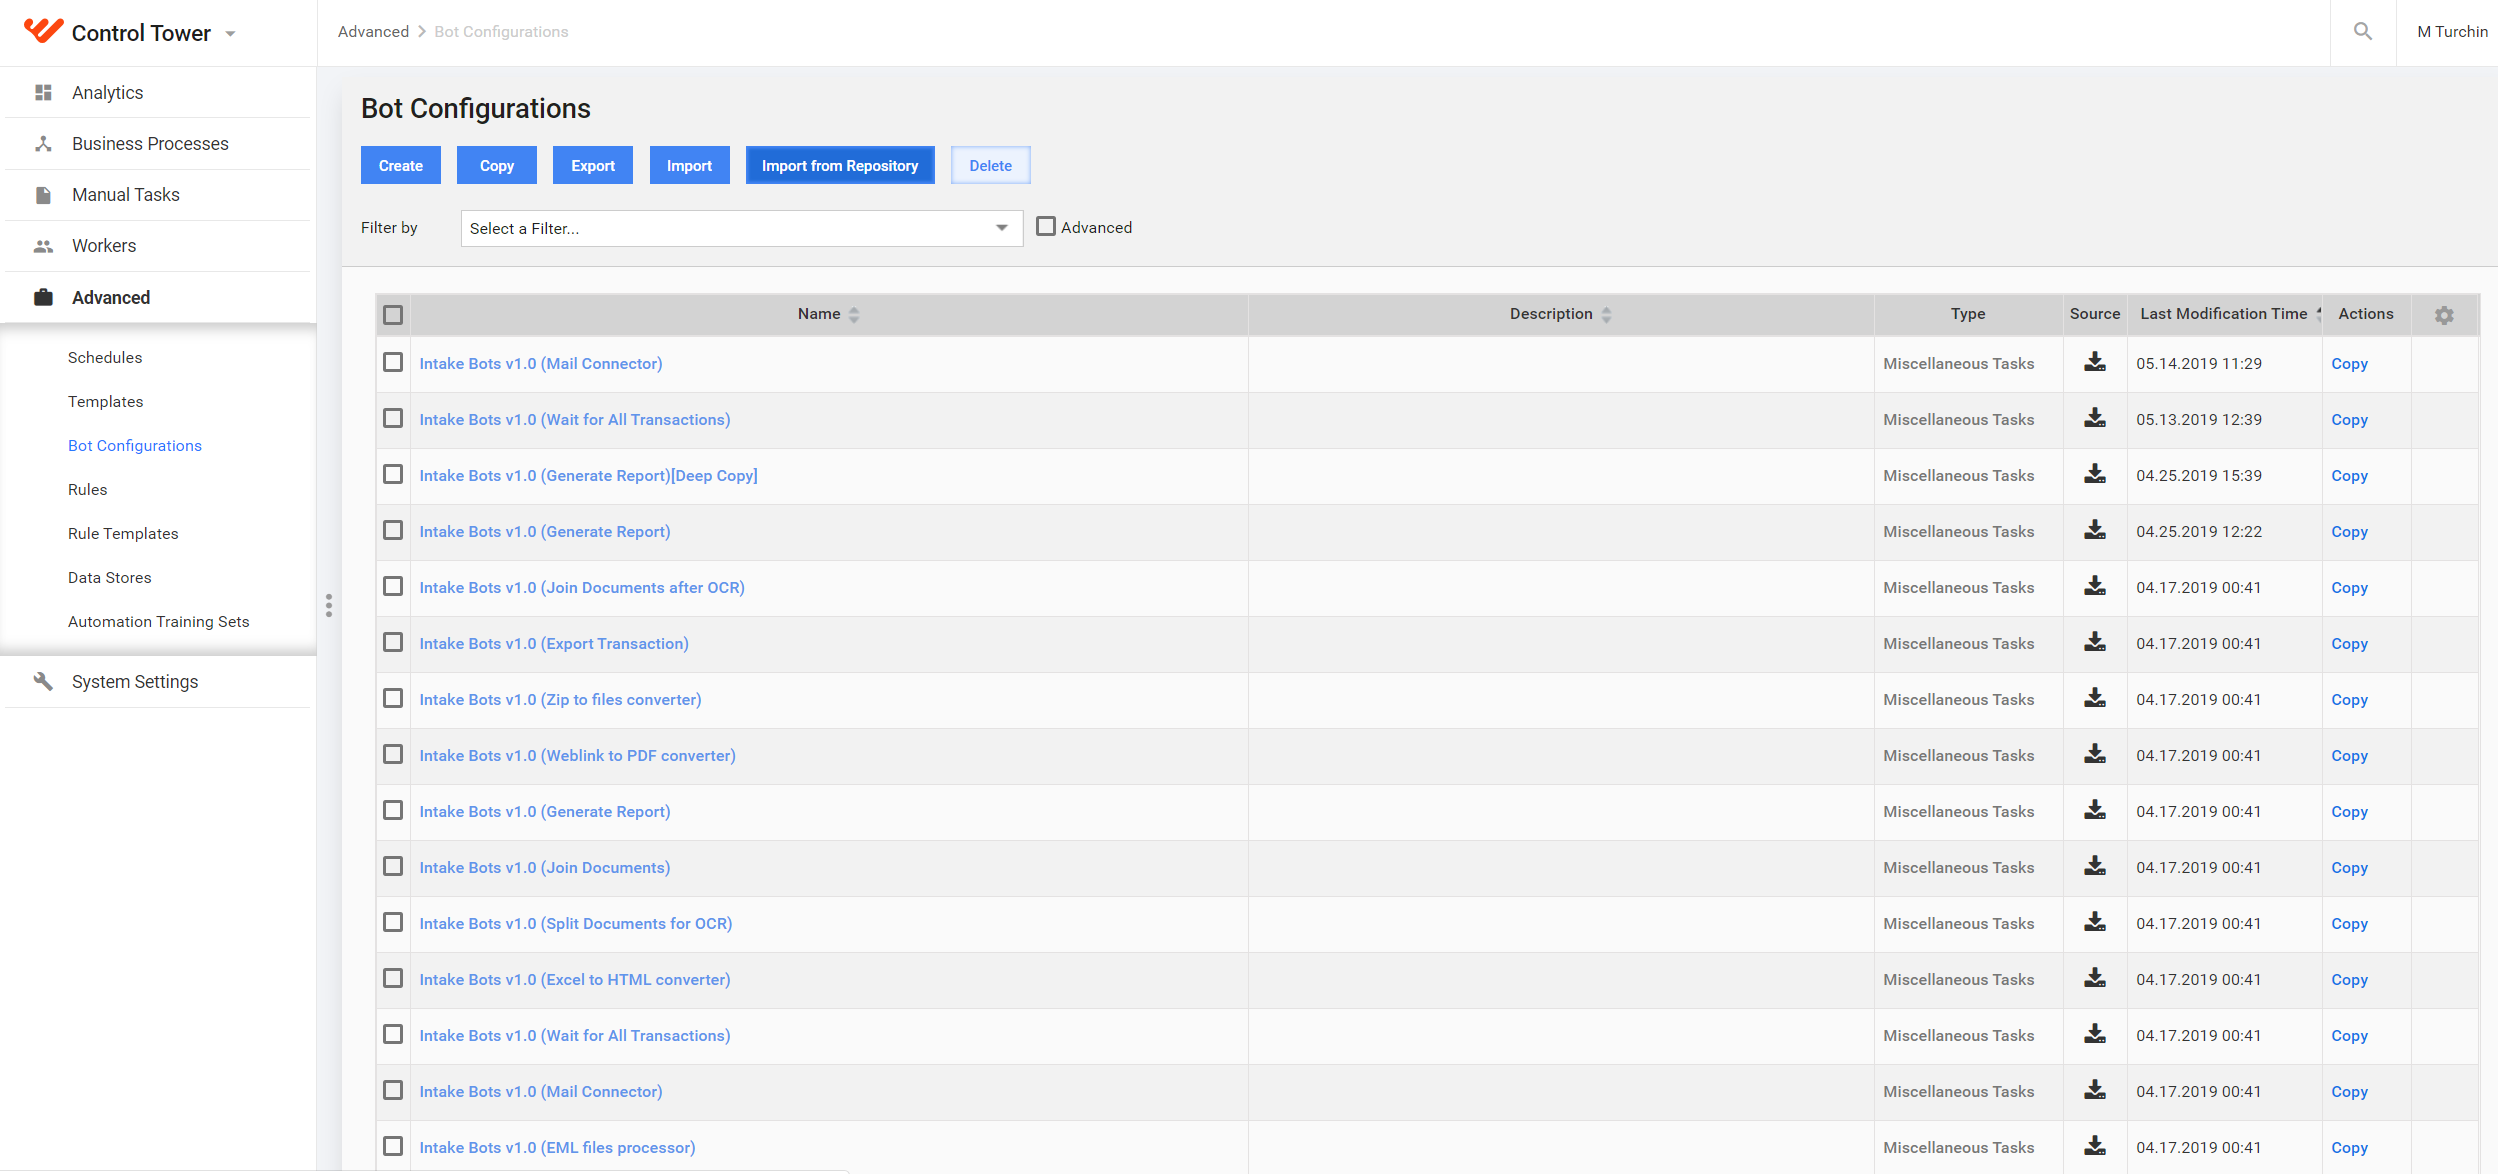Download source for the Mail Connector row dated 05.14.2019
This screenshot has width=2498, height=1174.
tap(2095, 362)
